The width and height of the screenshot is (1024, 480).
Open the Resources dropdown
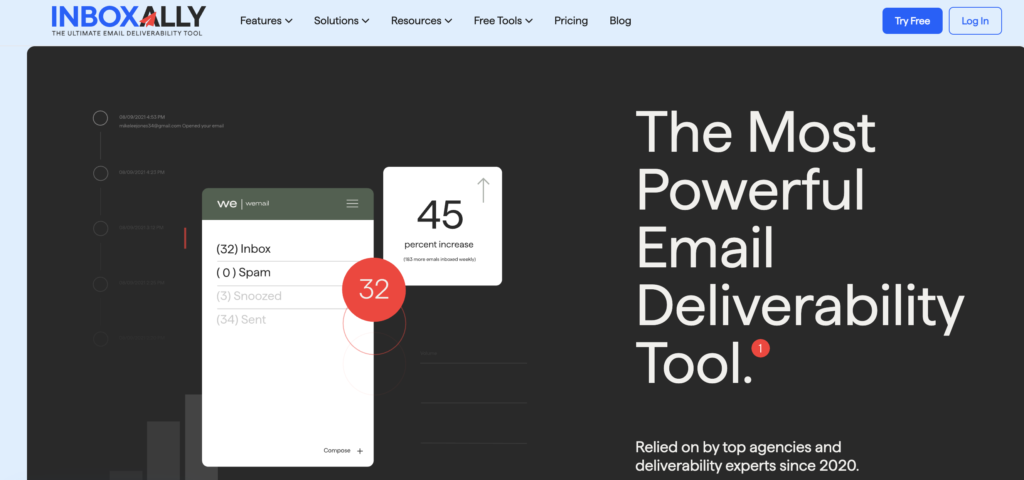point(421,21)
